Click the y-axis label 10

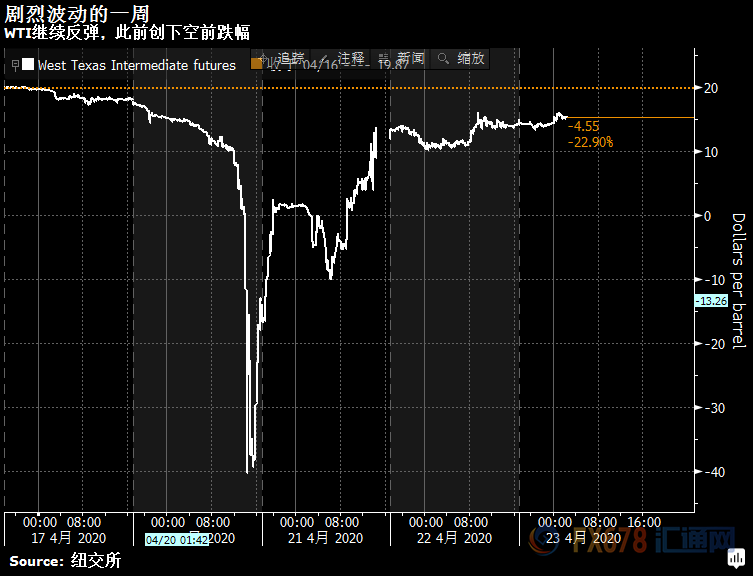click(711, 152)
